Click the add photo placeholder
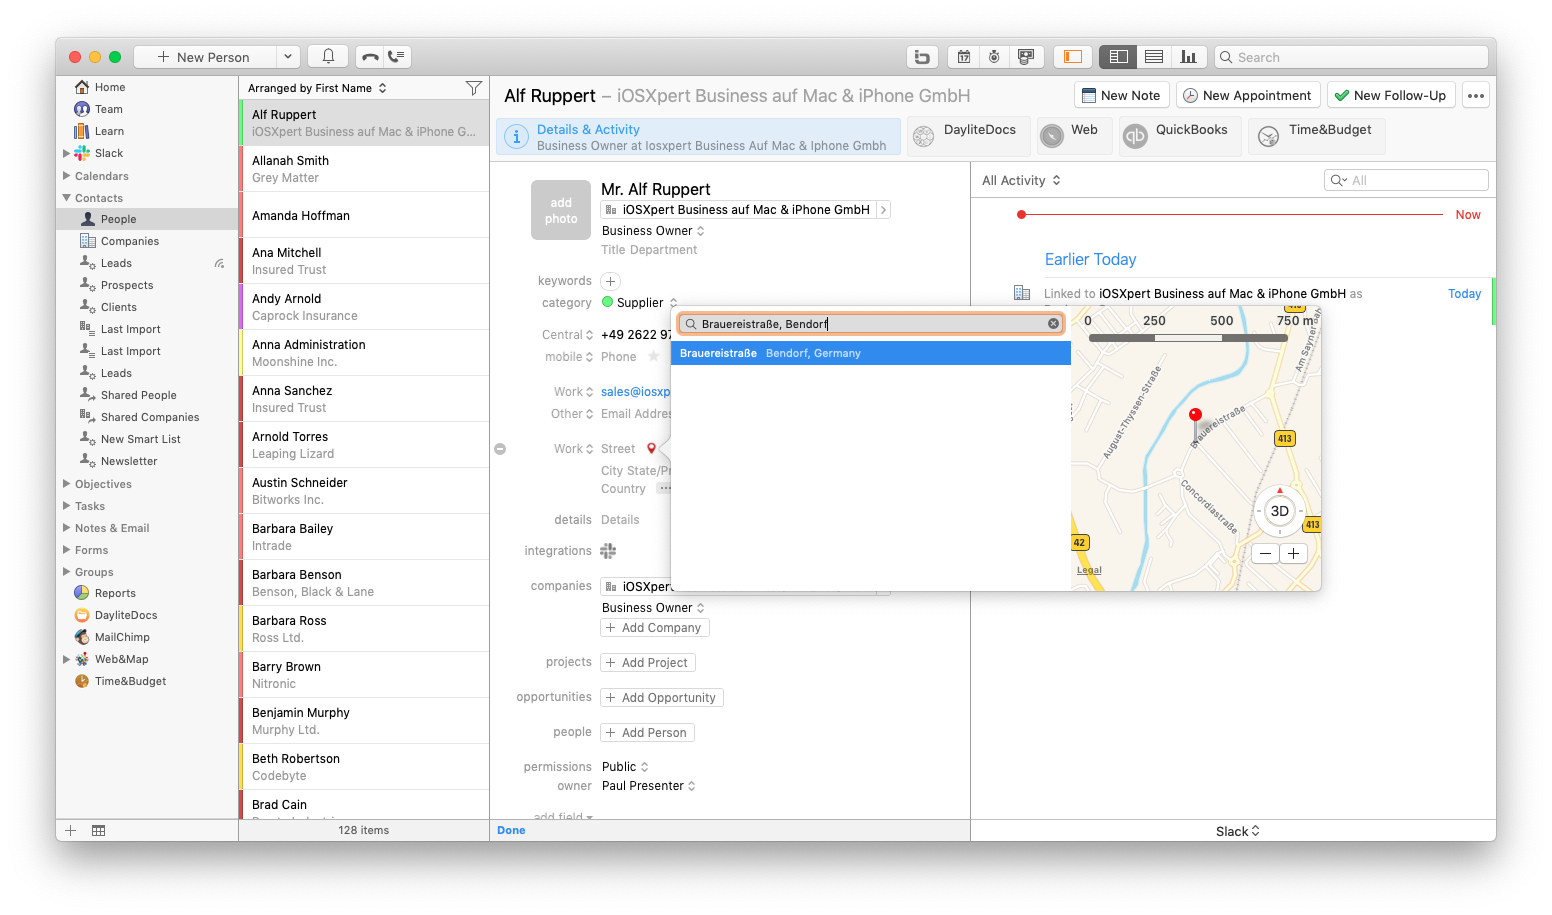Image resolution: width=1552 pixels, height=915 pixels. [561, 210]
